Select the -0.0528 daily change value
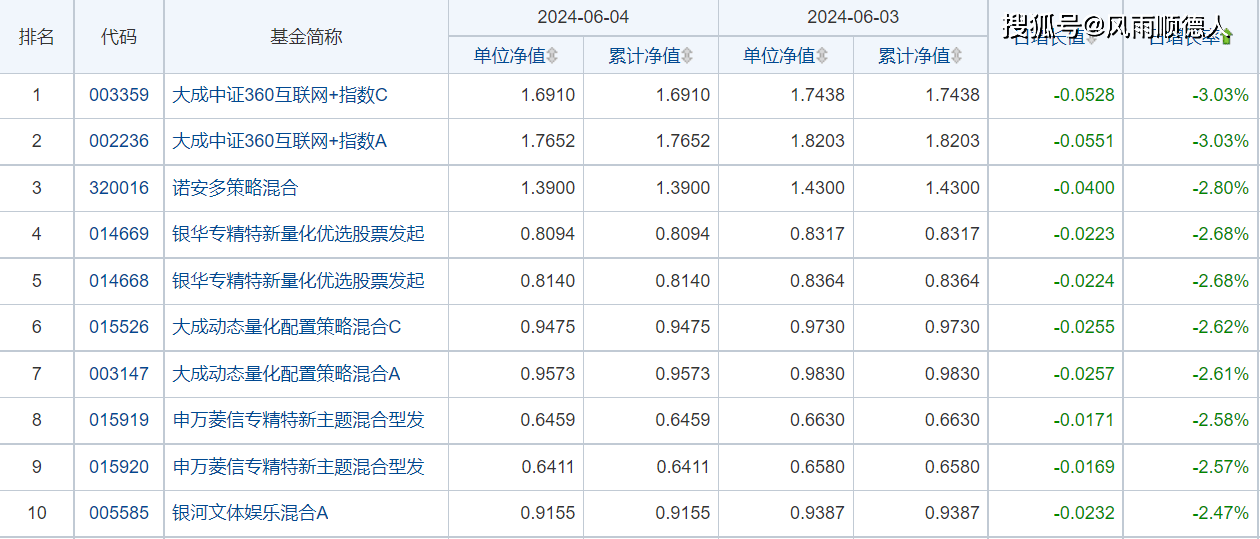1260x539 pixels. [x=1084, y=96]
